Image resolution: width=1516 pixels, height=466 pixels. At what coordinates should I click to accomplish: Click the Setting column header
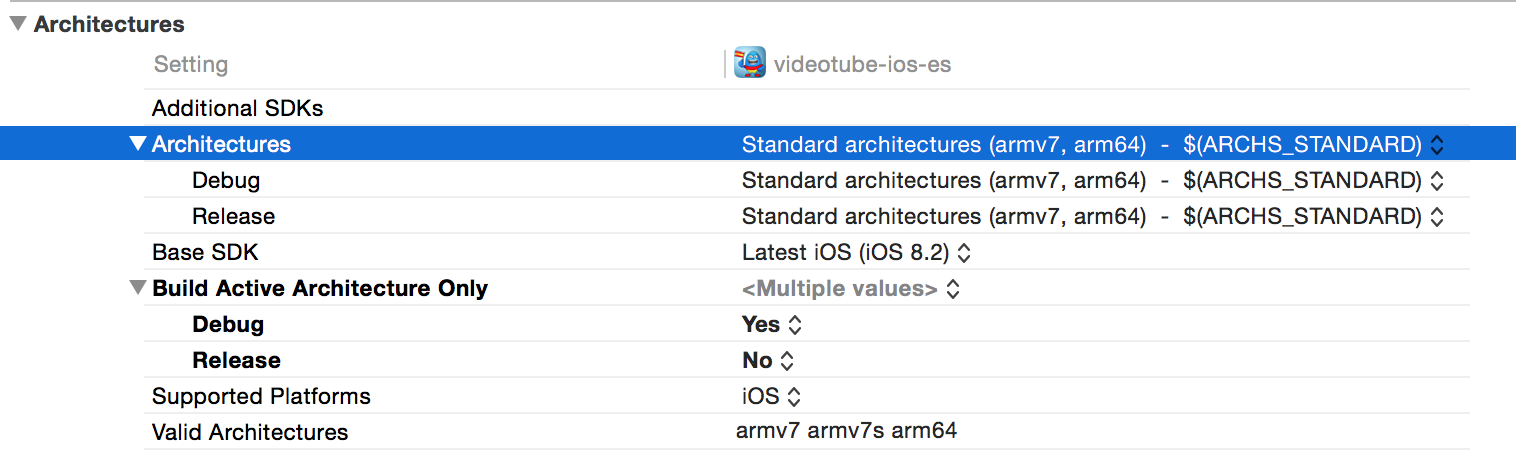pyautogui.click(x=190, y=64)
